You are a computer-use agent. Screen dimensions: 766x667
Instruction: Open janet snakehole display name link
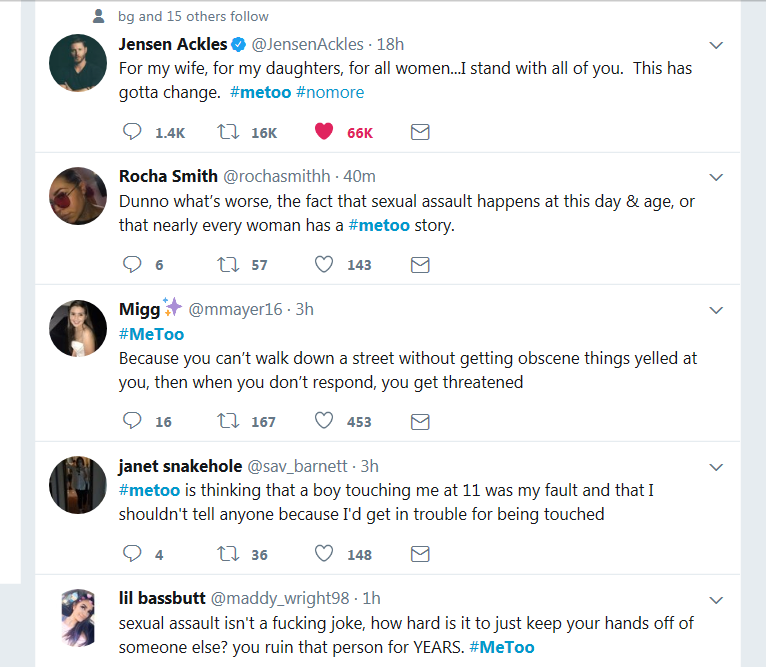[x=180, y=466]
